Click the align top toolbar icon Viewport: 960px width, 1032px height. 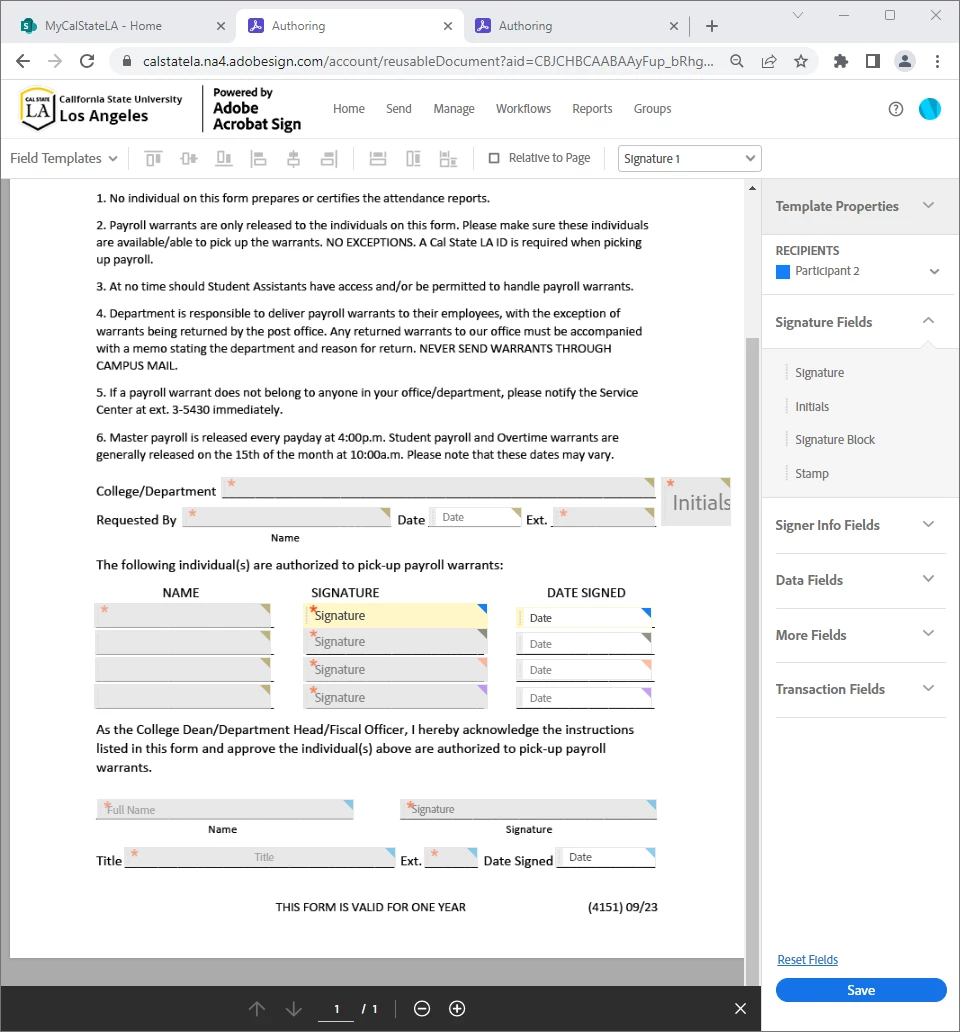(x=153, y=159)
